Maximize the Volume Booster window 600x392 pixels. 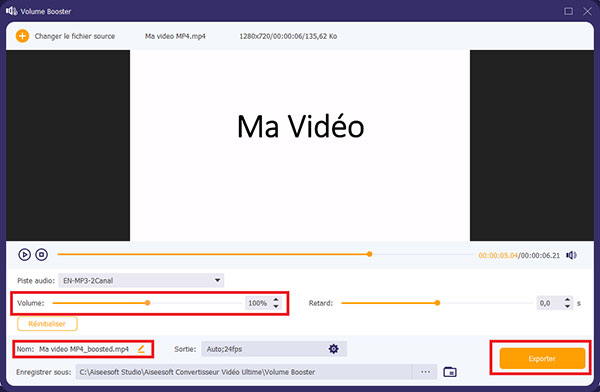coord(569,11)
